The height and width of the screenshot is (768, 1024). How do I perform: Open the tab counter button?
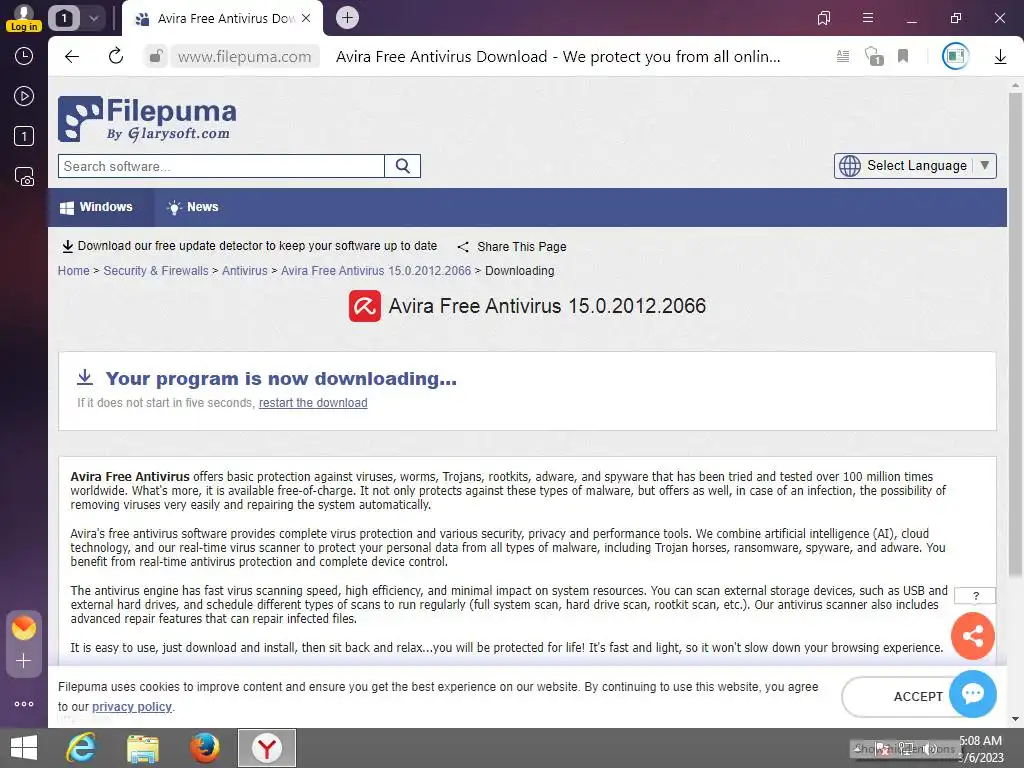click(x=64, y=18)
